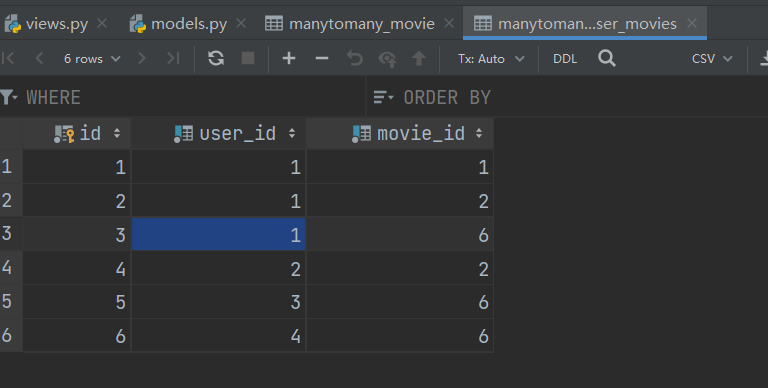Show the table DDL
Screen dimensions: 768x388
pos(565,59)
